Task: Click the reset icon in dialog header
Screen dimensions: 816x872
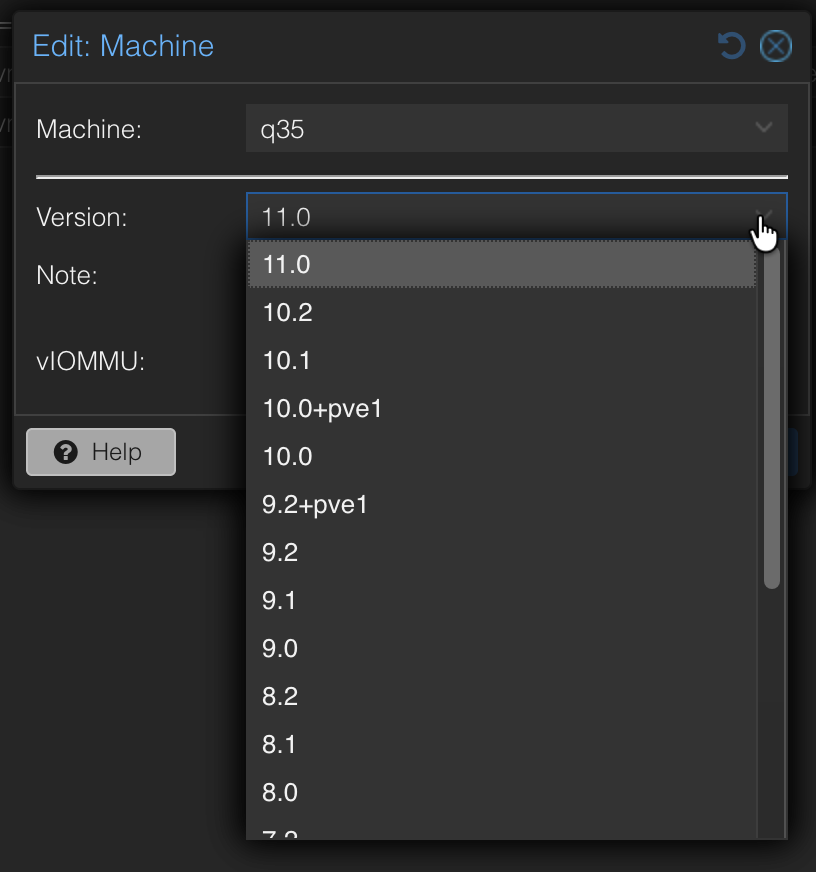Action: 731,46
